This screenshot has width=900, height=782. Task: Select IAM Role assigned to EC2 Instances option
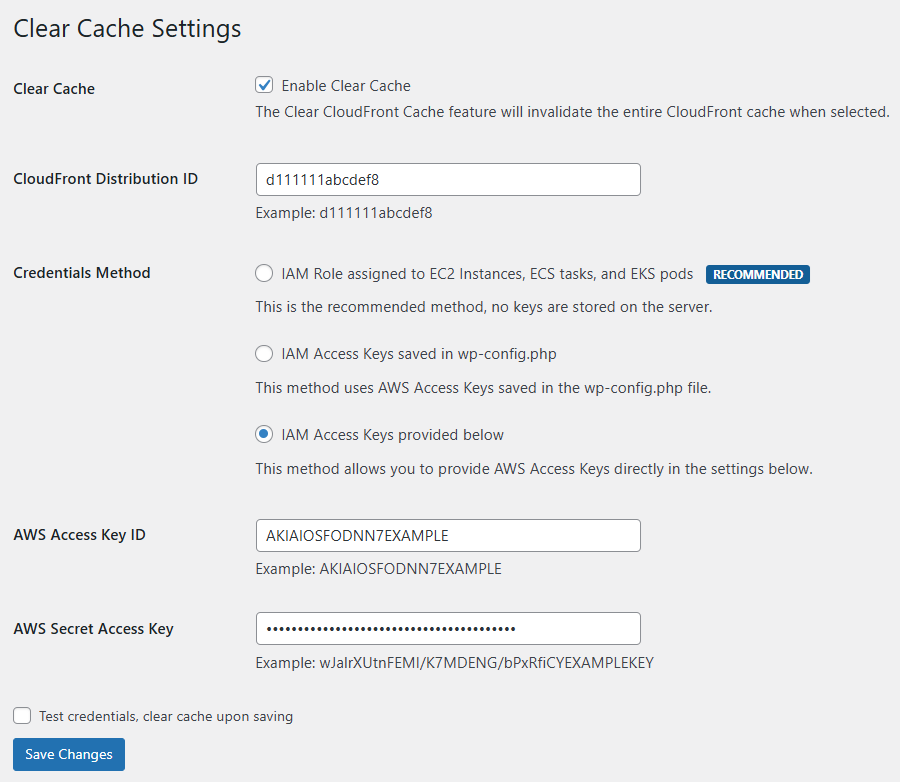coord(264,273)
